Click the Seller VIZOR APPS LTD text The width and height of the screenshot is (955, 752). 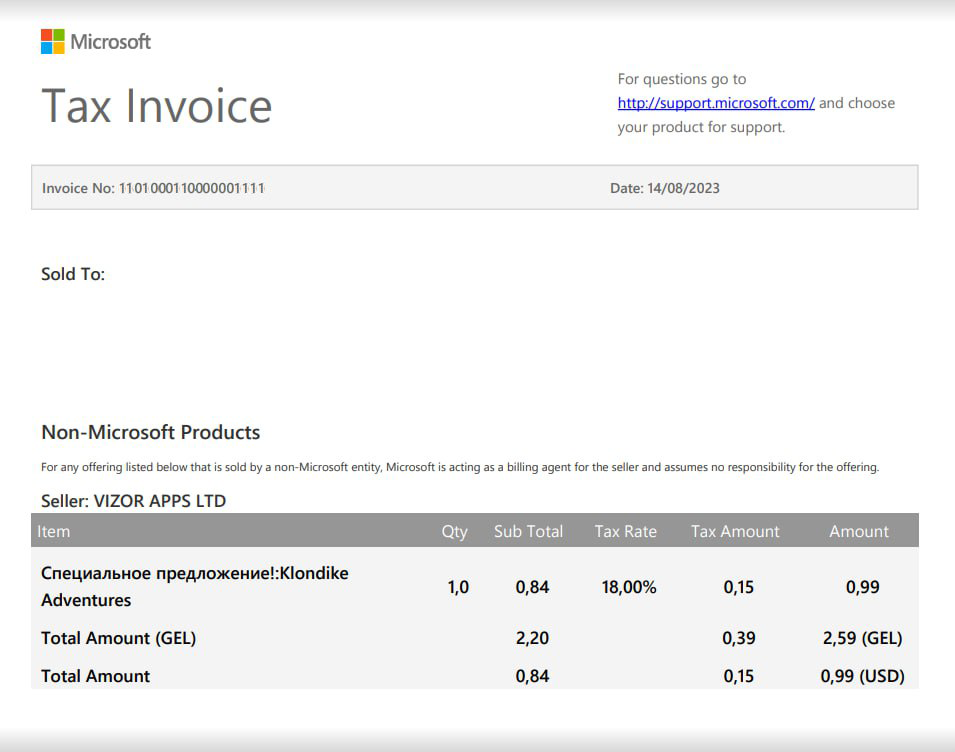(x=133, y=500)
